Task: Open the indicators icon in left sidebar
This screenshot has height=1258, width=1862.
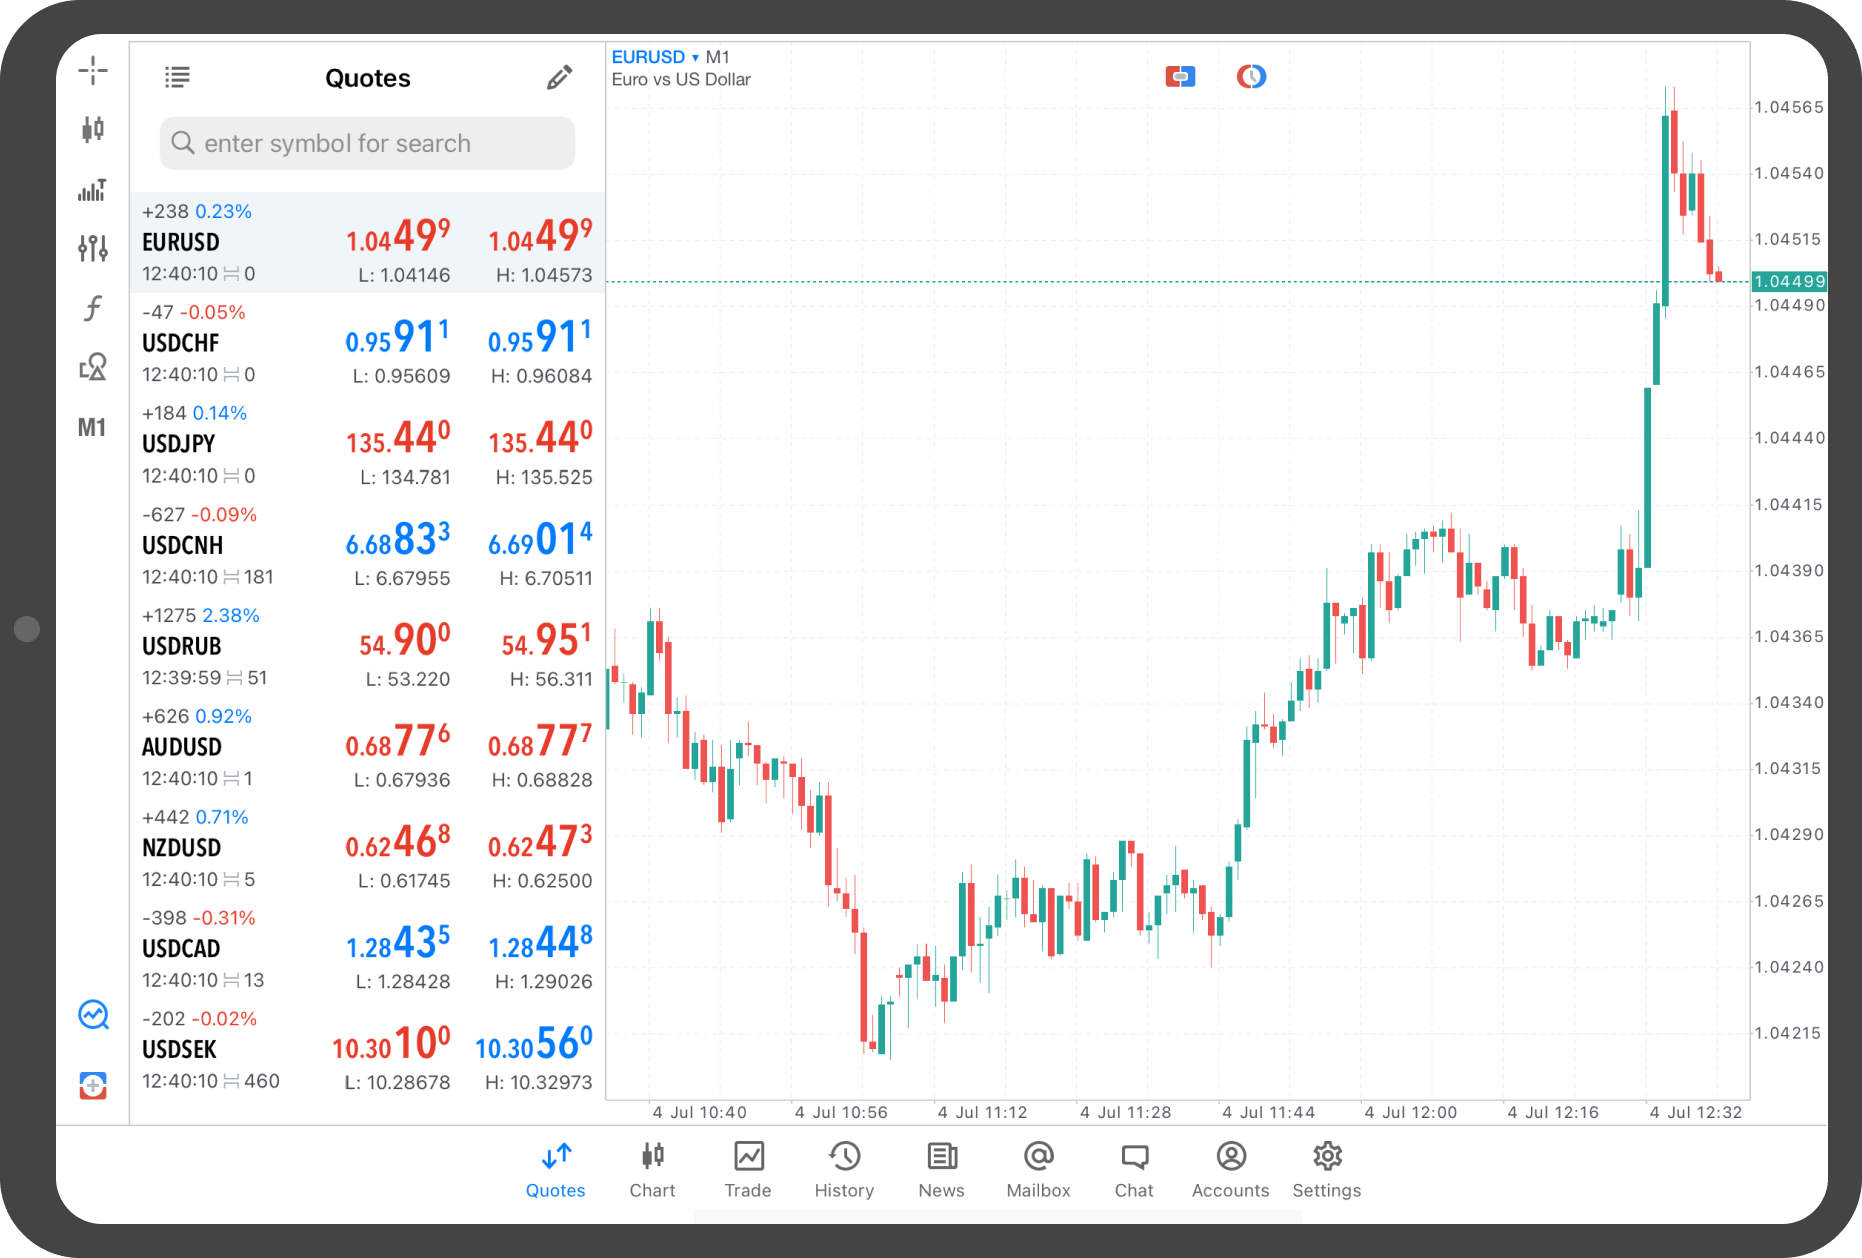Action: (x=93, y=190)
